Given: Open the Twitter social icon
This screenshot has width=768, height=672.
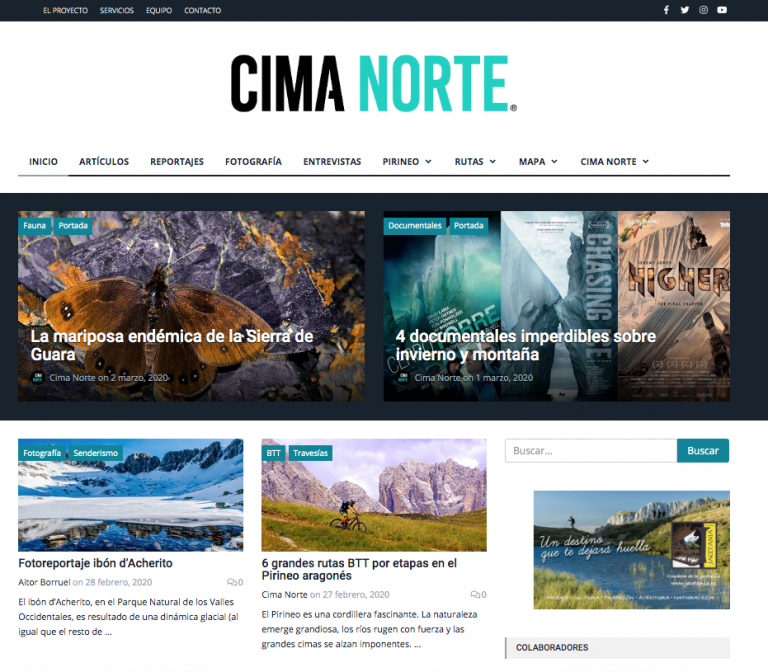Looking at the screenshot, I should tap(685, 10).
